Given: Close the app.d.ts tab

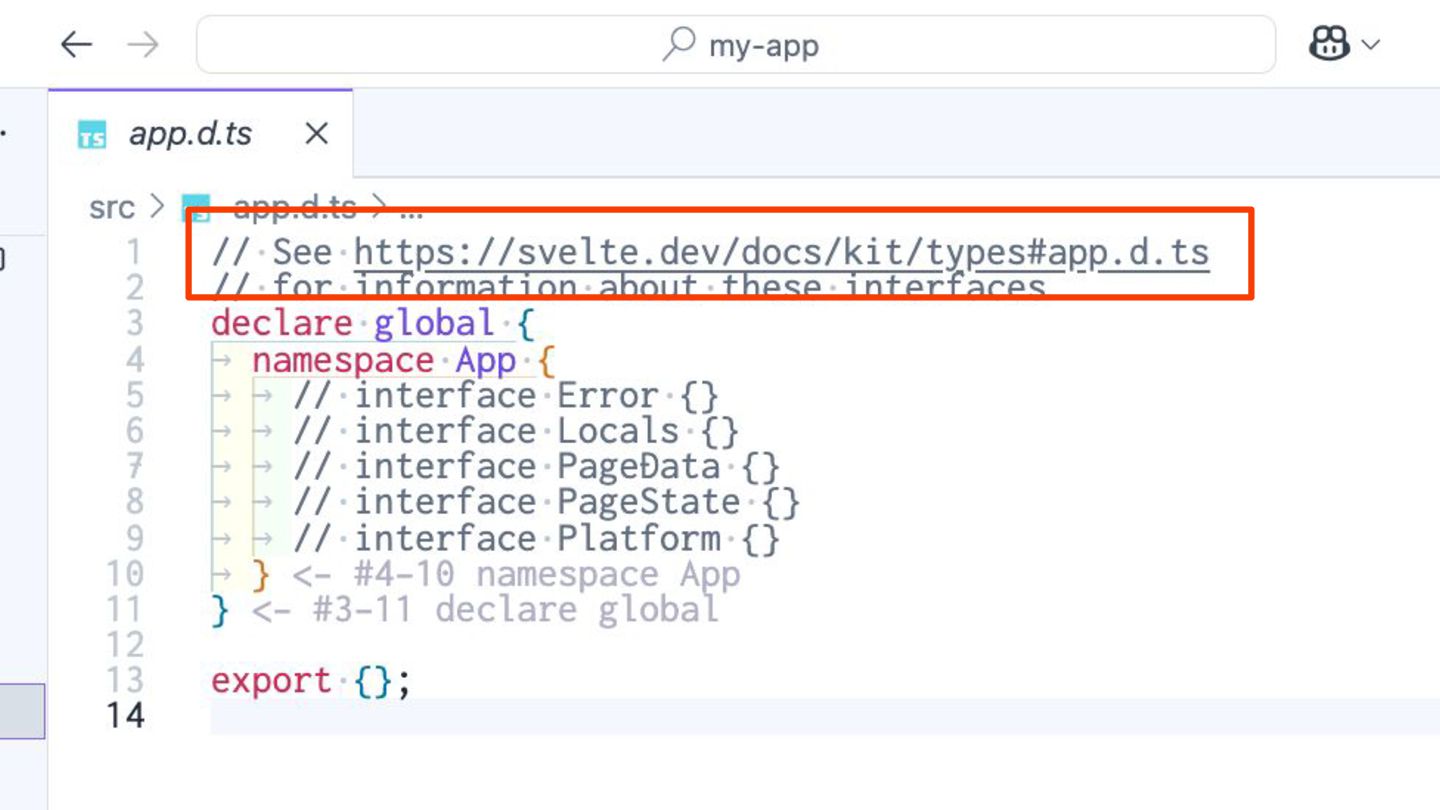Looking at the screenshot, I should click(x=316, y=133).
